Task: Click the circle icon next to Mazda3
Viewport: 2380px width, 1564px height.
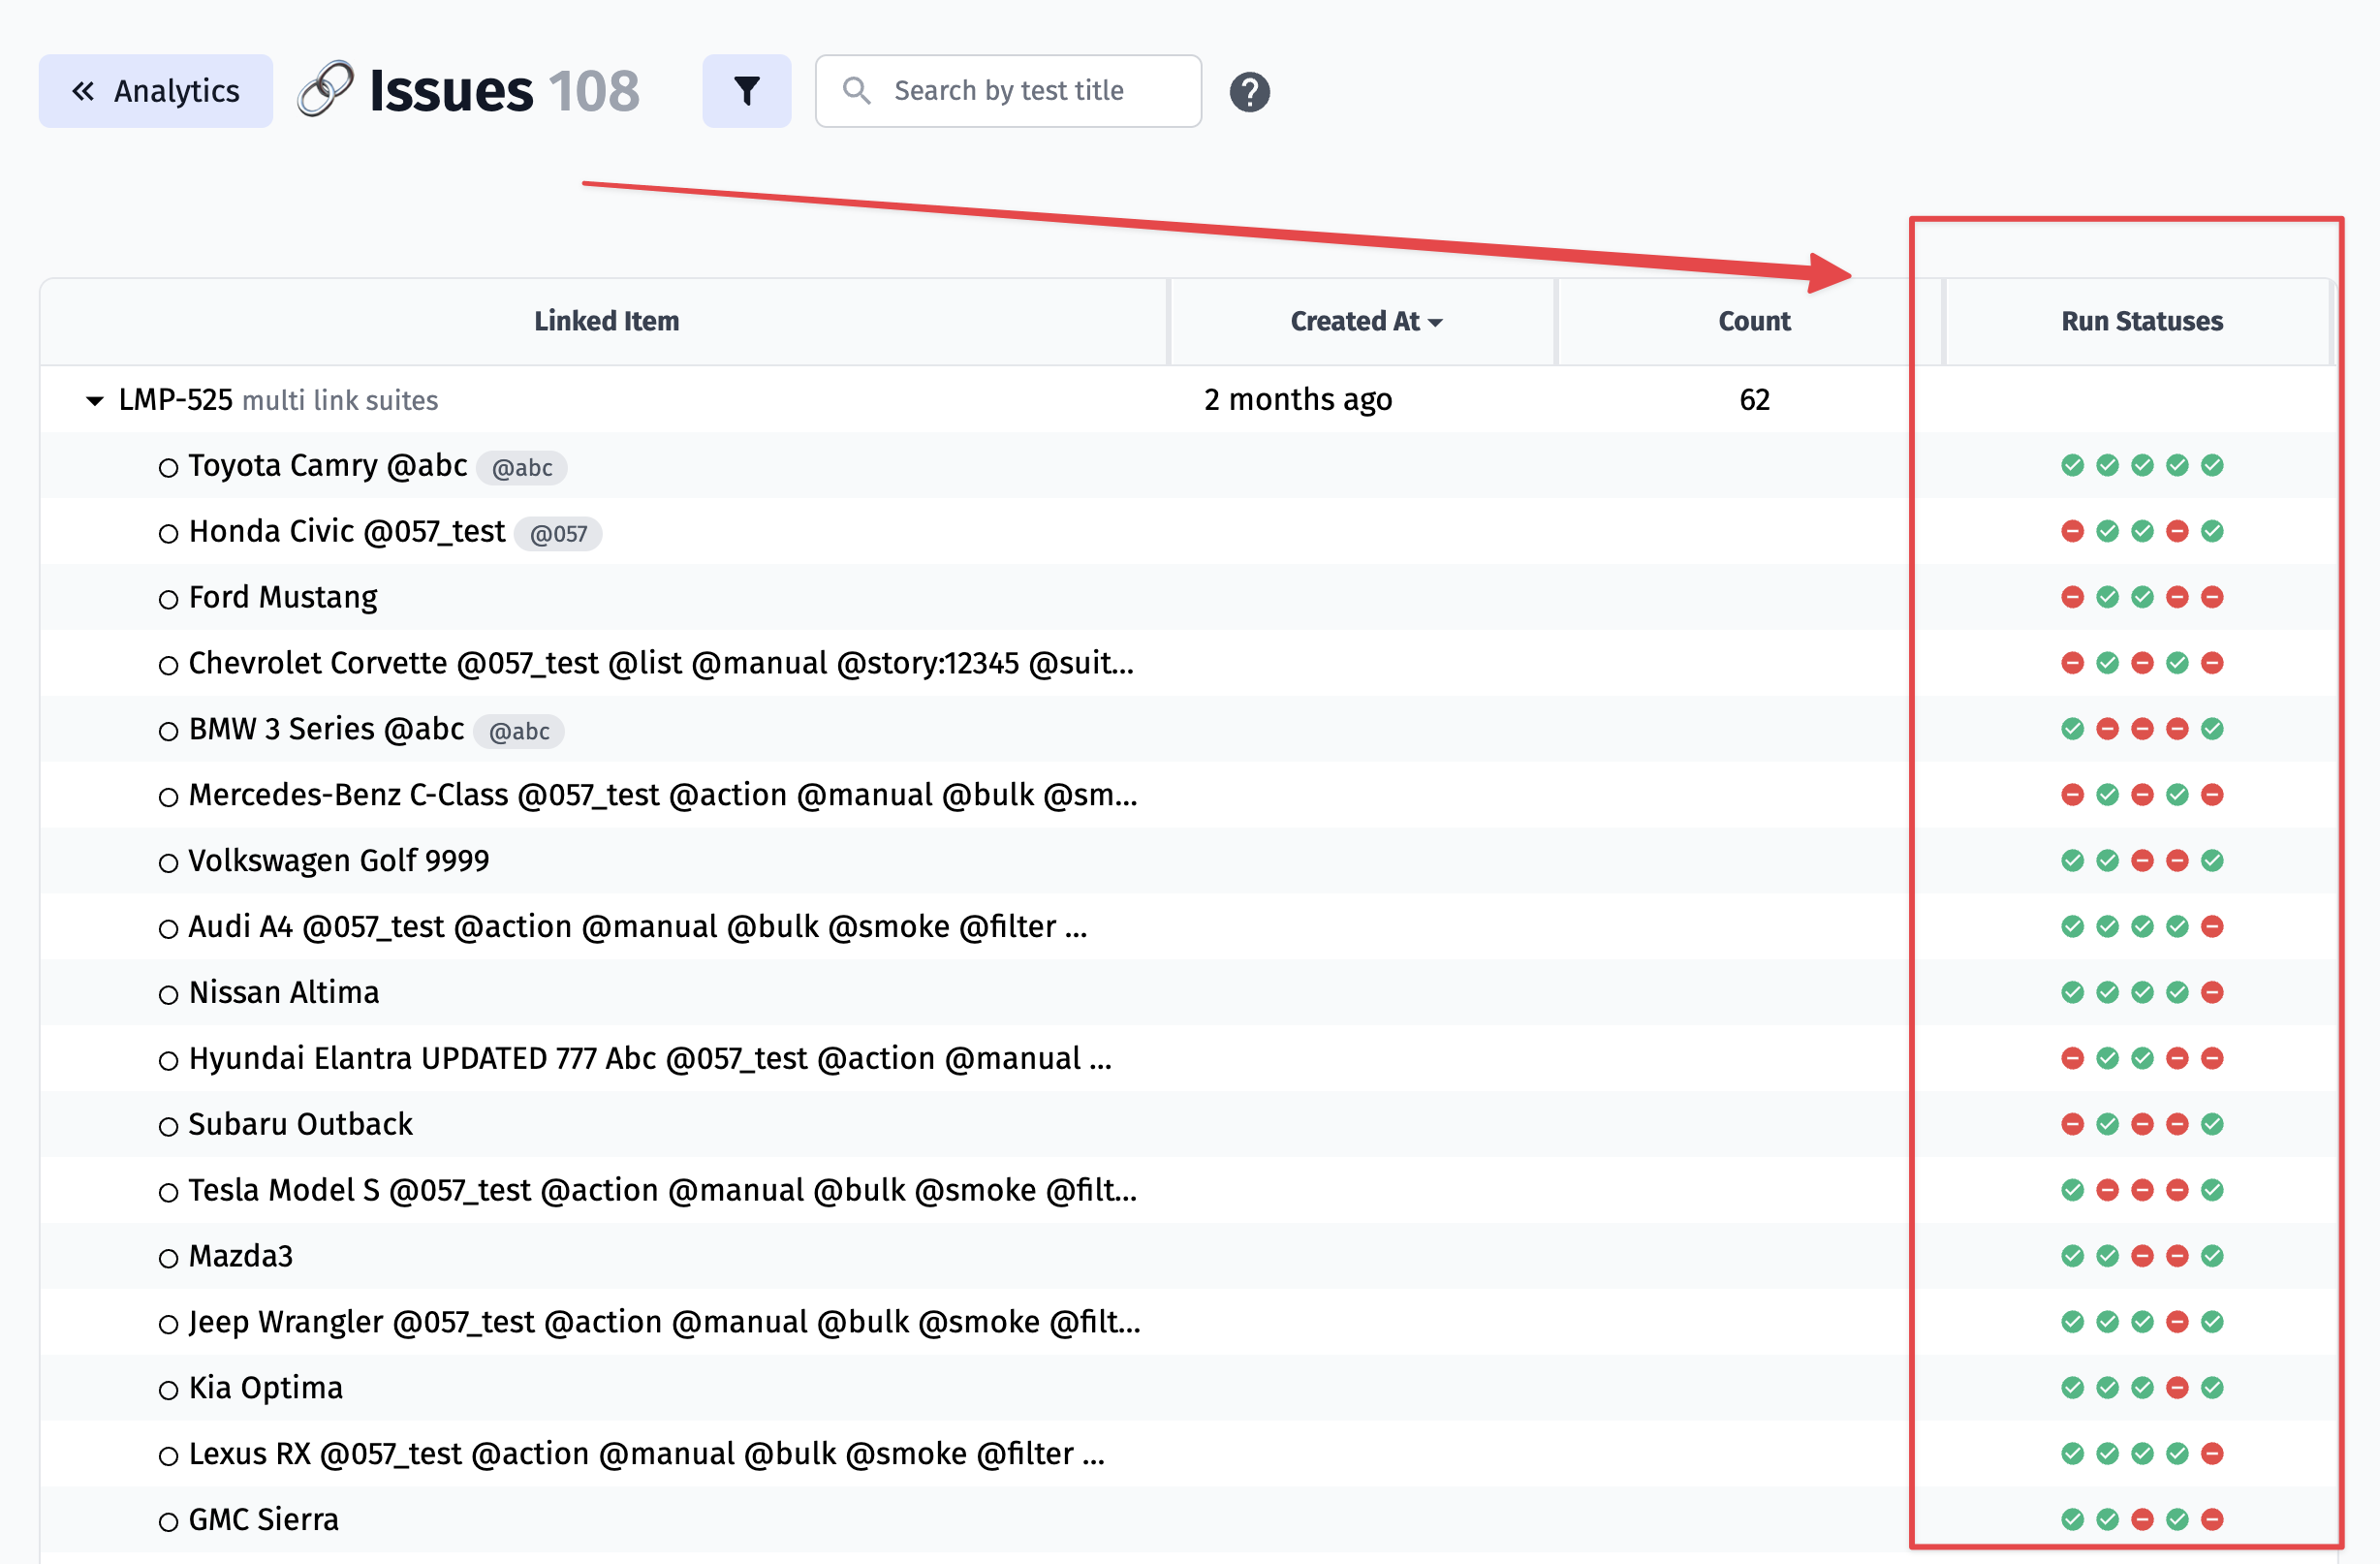Action: (168, 1259)
